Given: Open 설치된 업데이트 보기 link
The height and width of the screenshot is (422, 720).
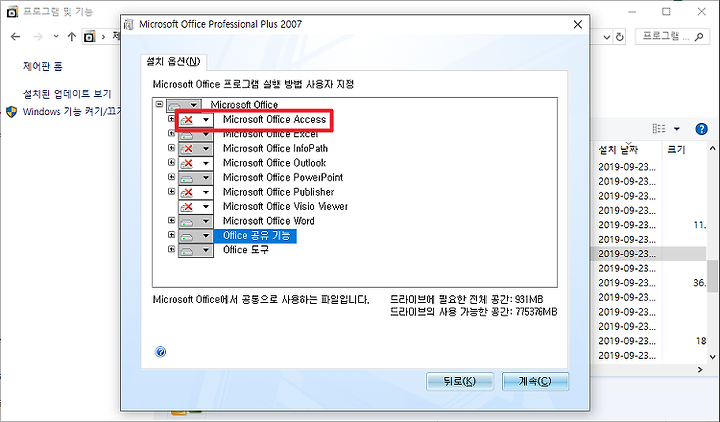Looking at the screenshot, I should [67, 94].
